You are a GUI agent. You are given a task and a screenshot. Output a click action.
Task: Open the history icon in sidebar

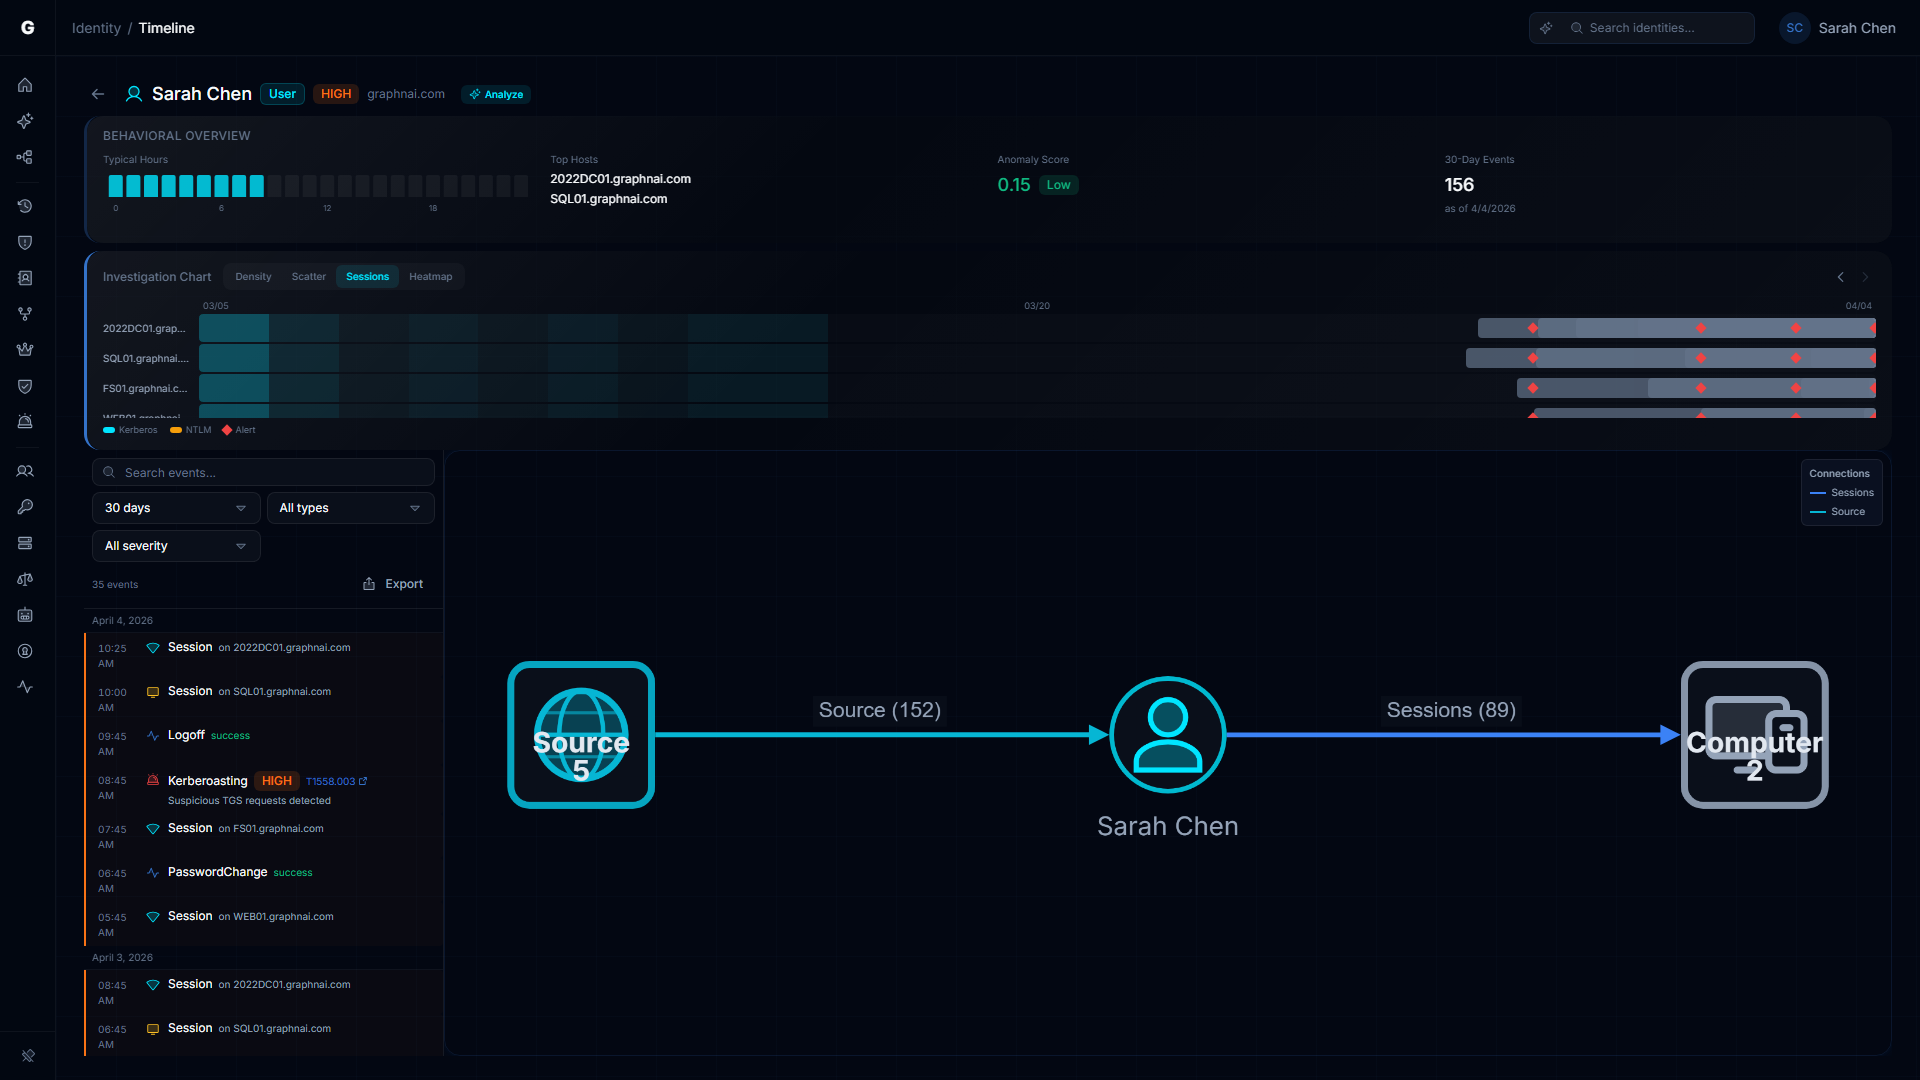tap(25, 206)
